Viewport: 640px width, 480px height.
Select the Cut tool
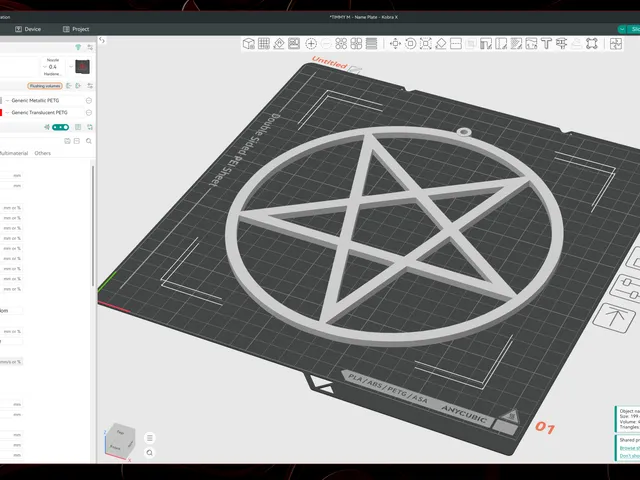coord(456,44)
